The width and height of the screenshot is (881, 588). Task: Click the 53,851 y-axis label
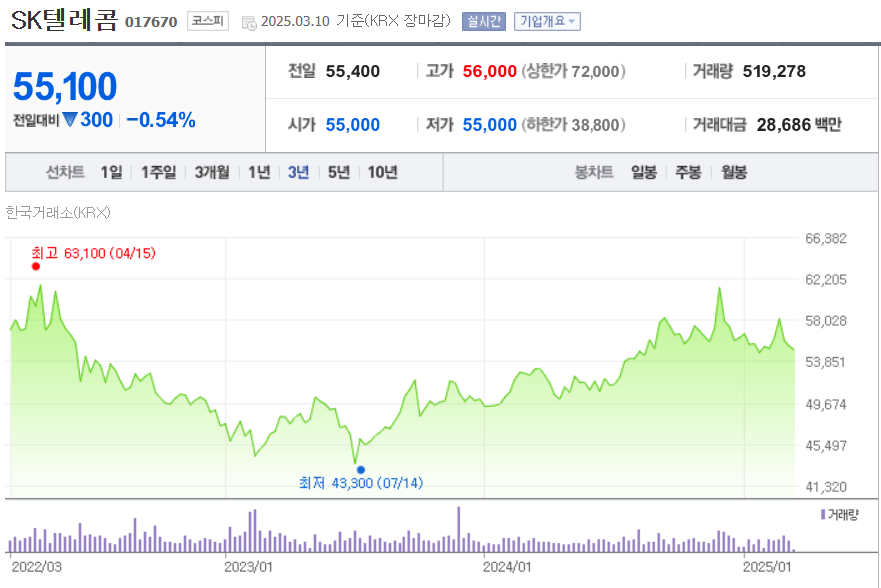(826, 362)
